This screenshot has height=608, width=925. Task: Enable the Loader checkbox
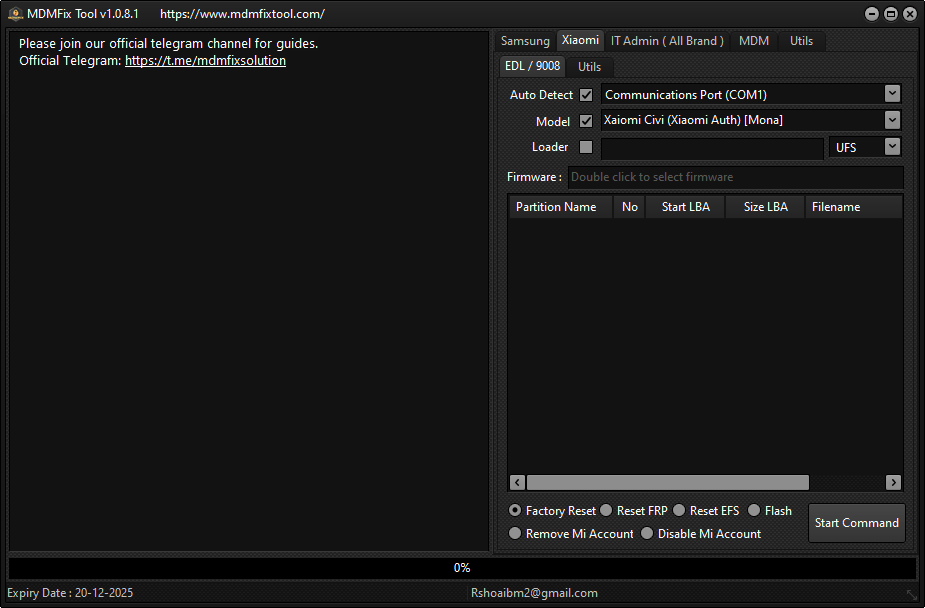coord(586,147)
